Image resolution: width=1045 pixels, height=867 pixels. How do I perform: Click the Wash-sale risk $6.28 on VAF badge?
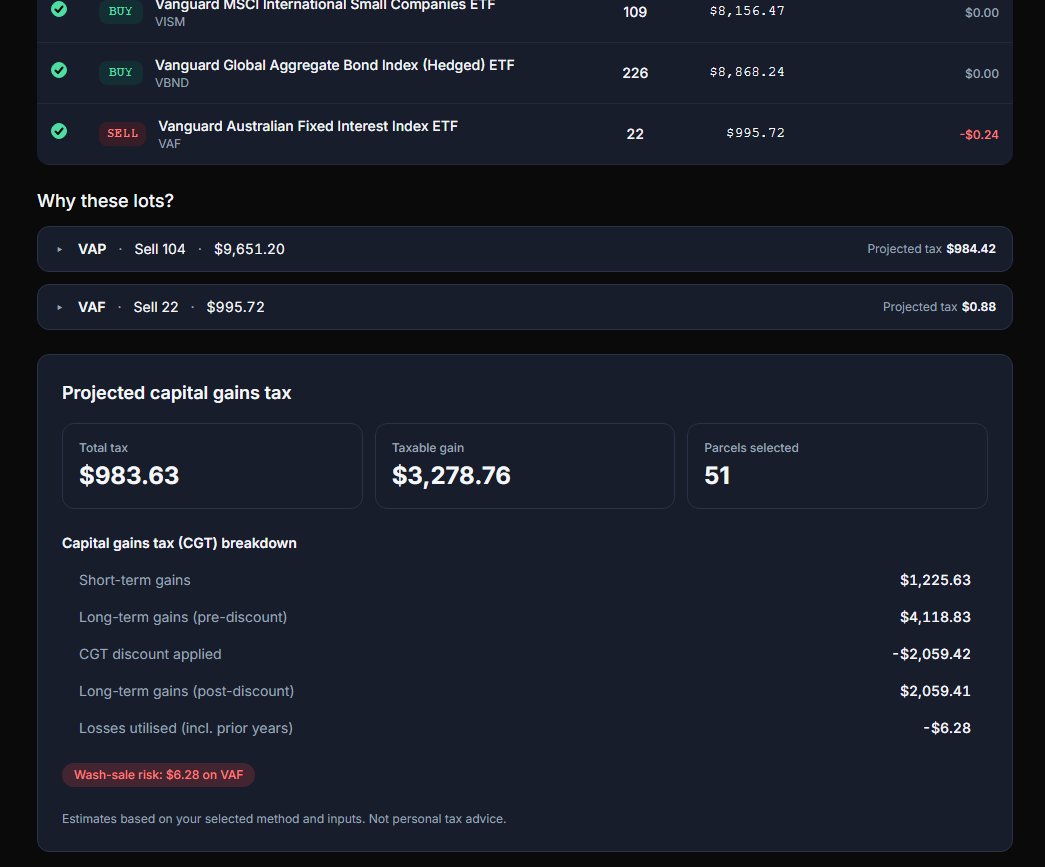click(x=159, y=775)
